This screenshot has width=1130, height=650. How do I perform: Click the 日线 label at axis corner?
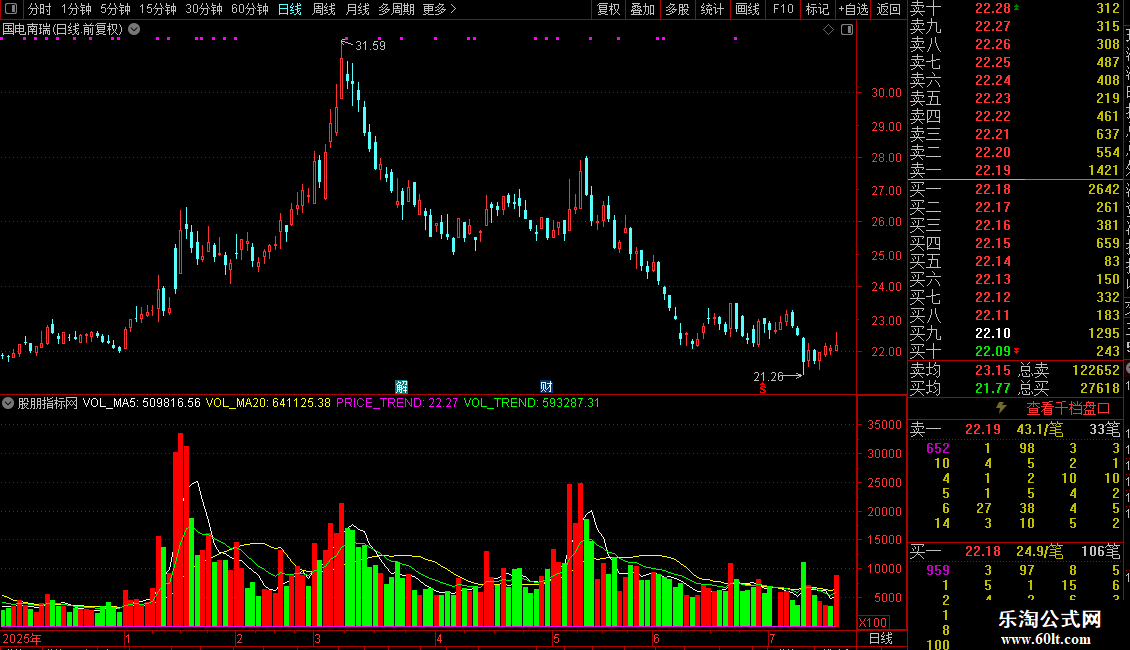pyautogui.click(x=881, y=638)
